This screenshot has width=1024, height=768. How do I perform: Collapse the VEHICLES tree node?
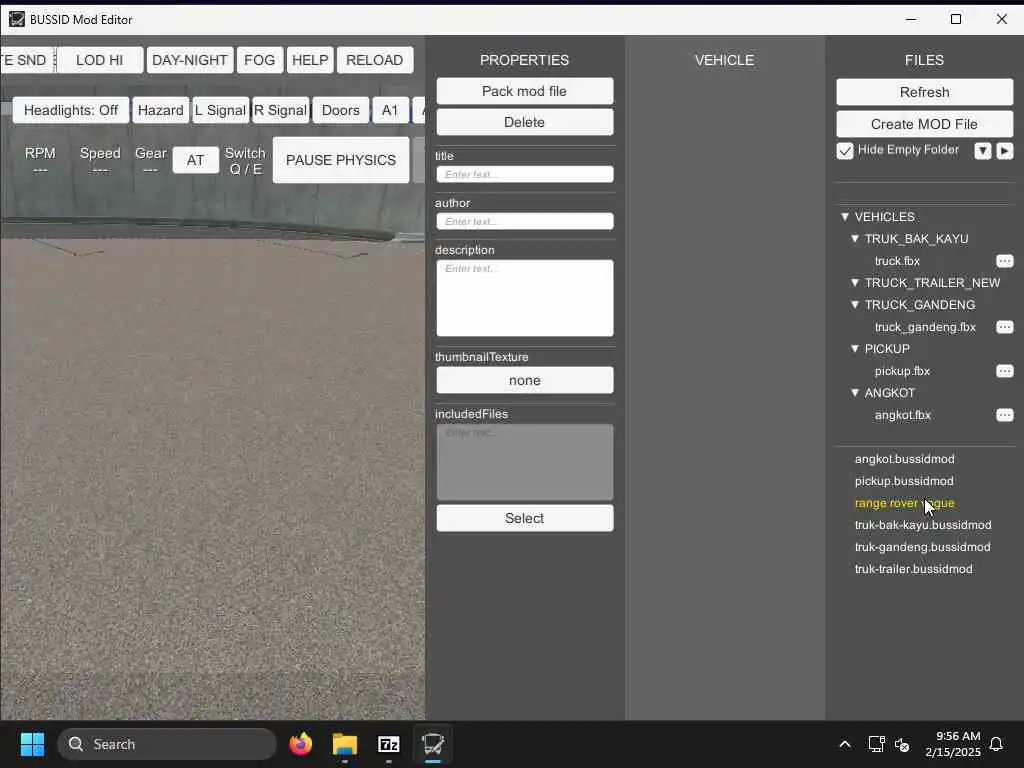845,217
